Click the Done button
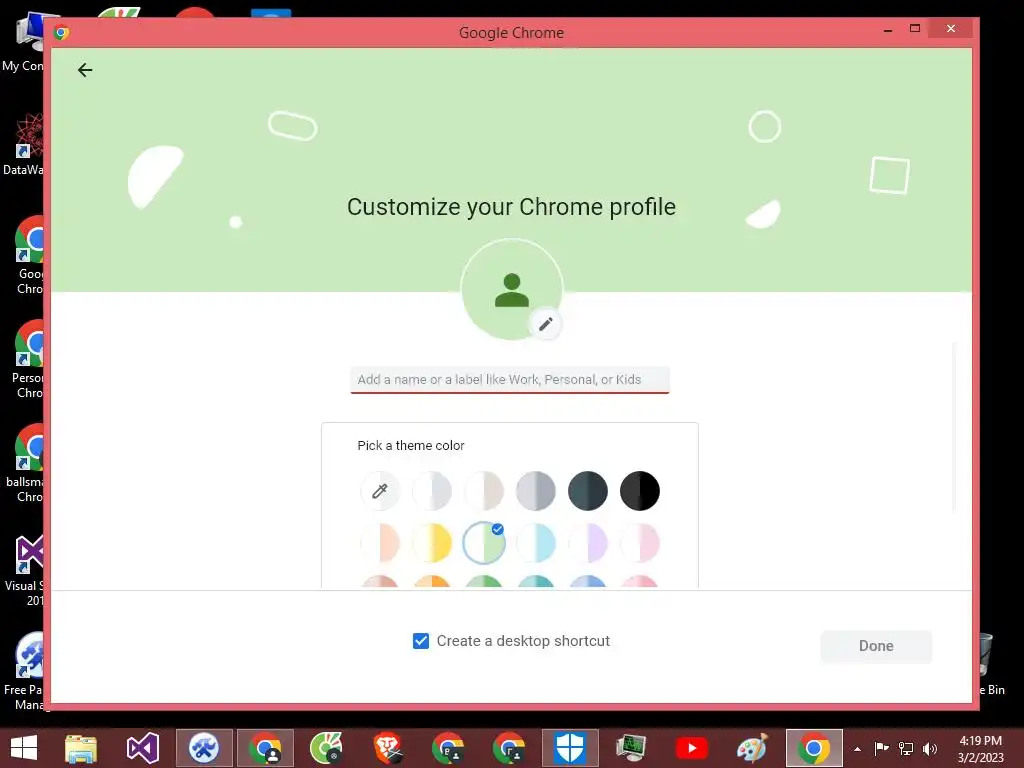 [x=876, y=646]
